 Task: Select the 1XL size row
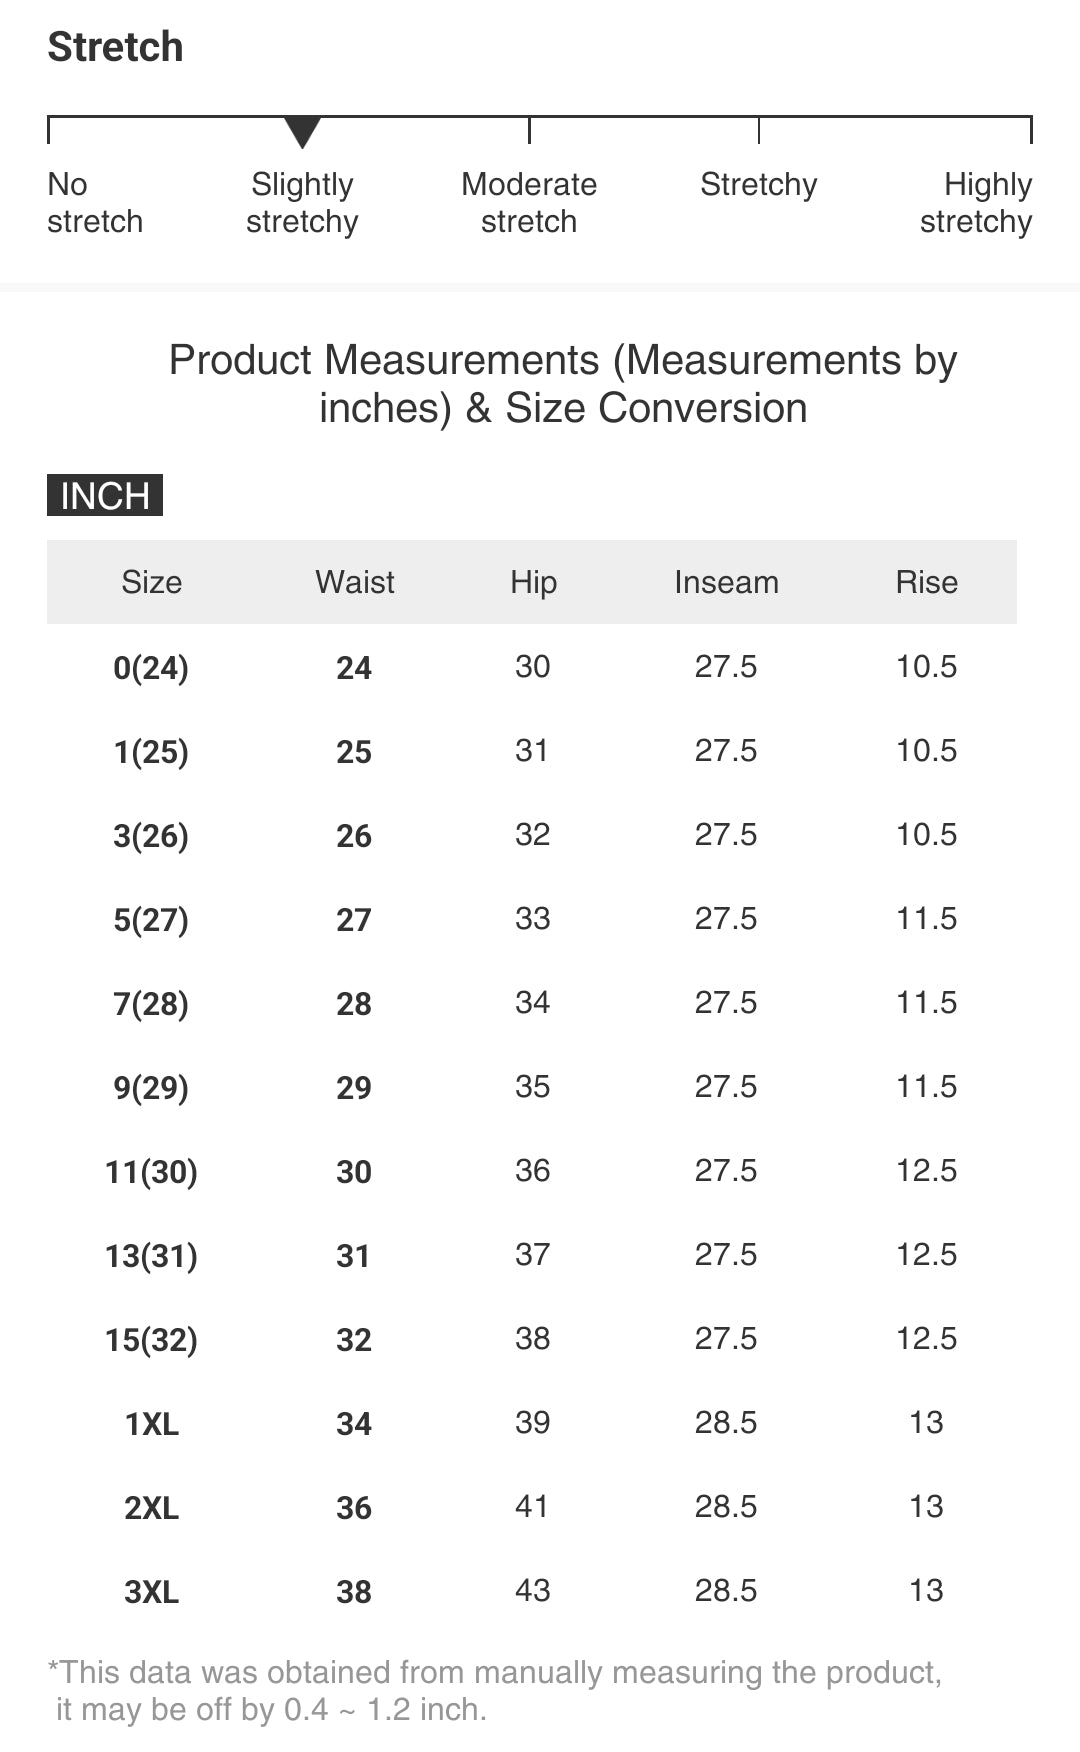151,1423
